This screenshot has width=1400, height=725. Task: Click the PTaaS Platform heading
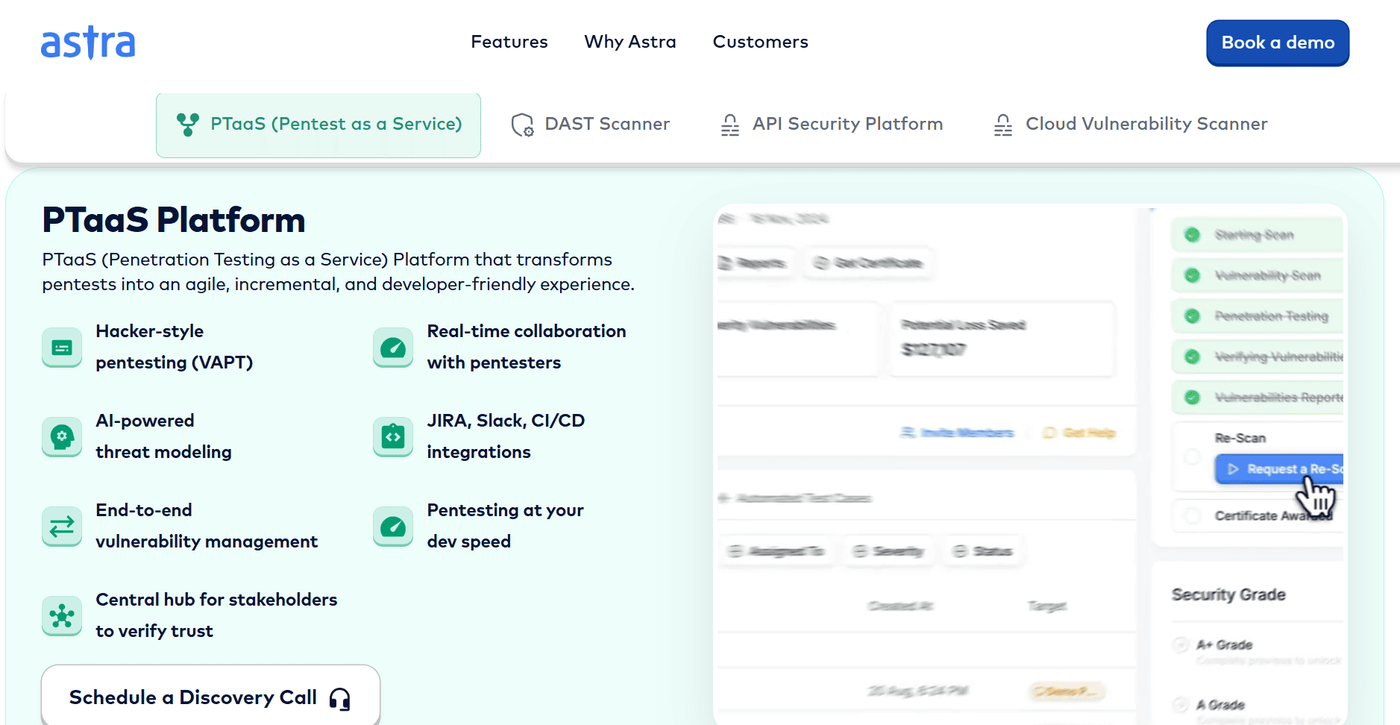(x=174, y=220)
